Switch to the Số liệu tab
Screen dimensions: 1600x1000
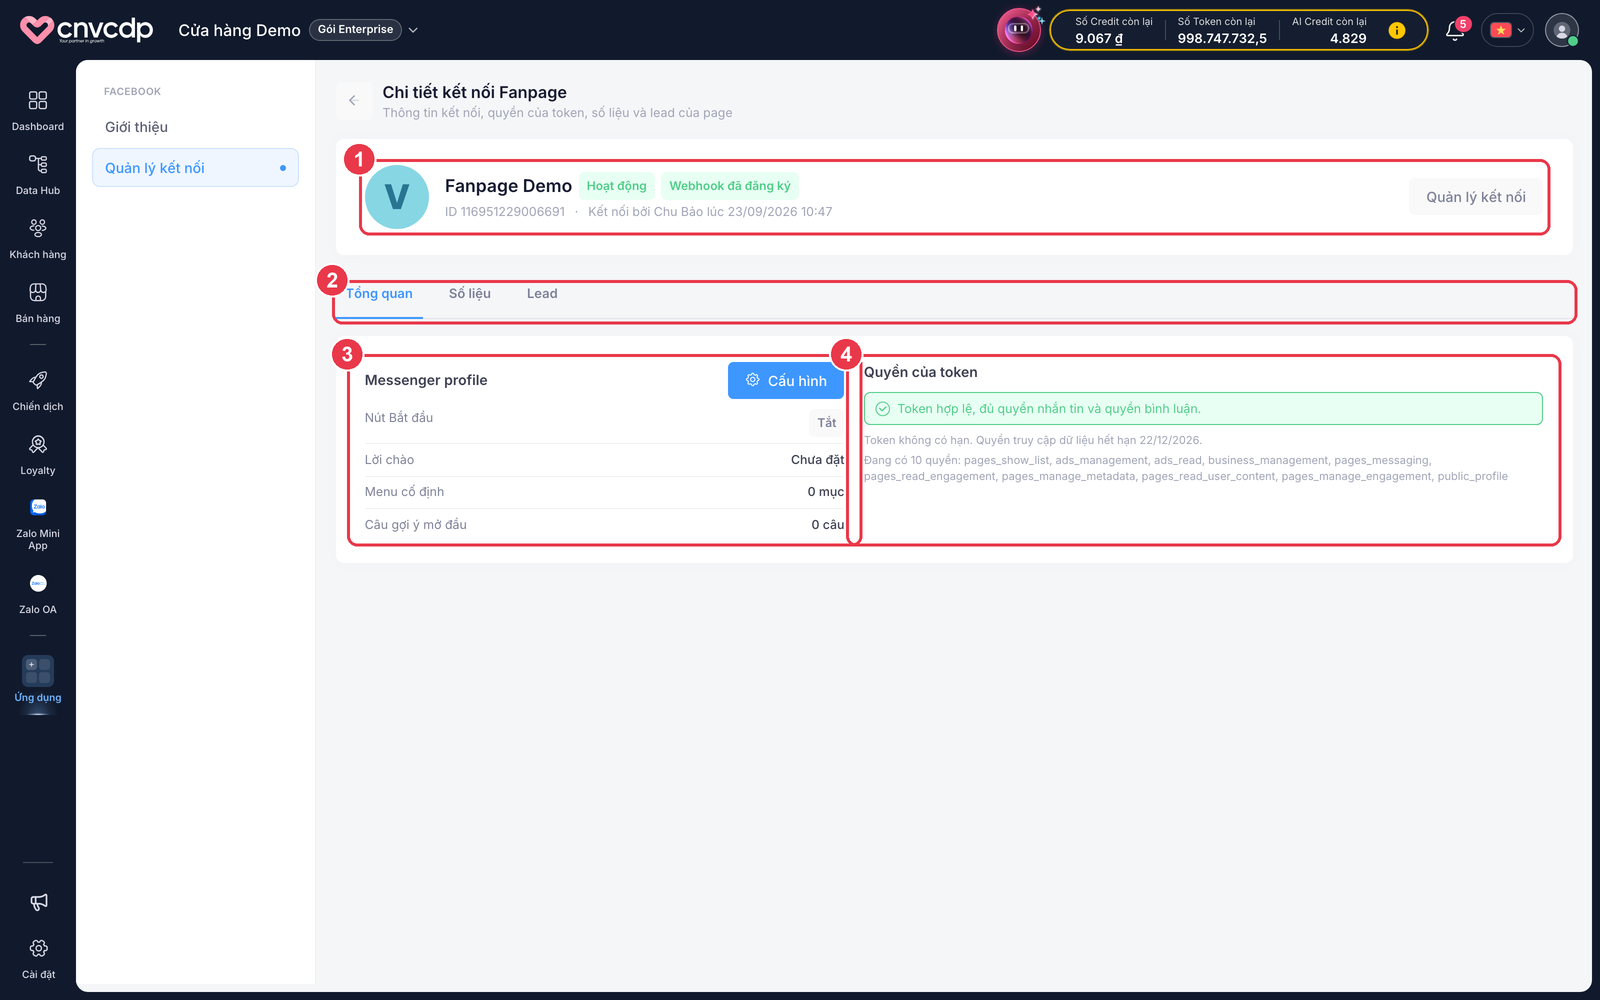coord(470,294)
